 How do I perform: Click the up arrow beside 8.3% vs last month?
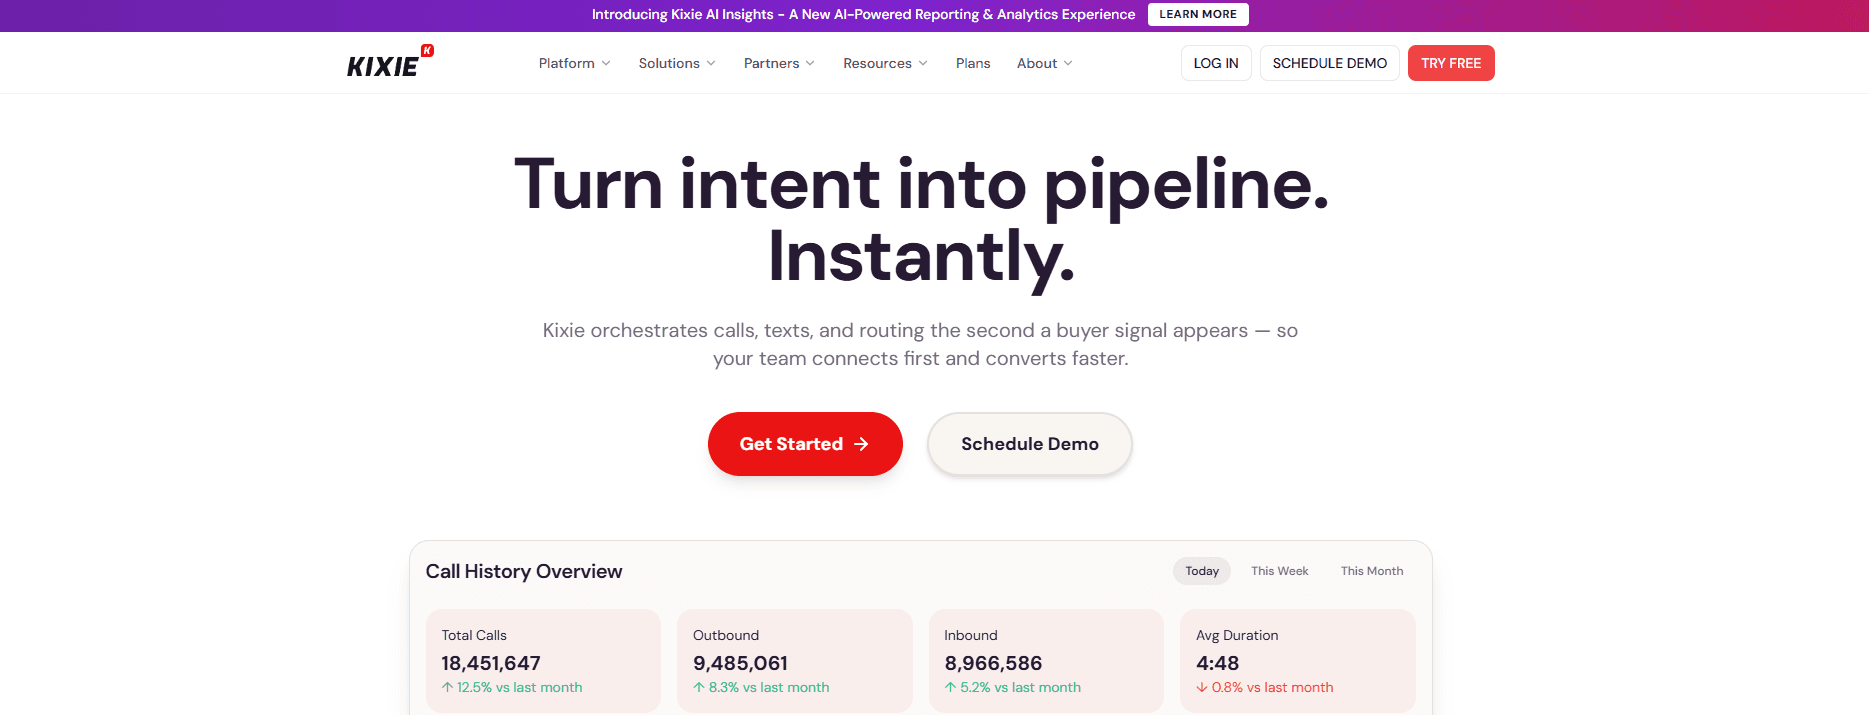pos(699,687)
